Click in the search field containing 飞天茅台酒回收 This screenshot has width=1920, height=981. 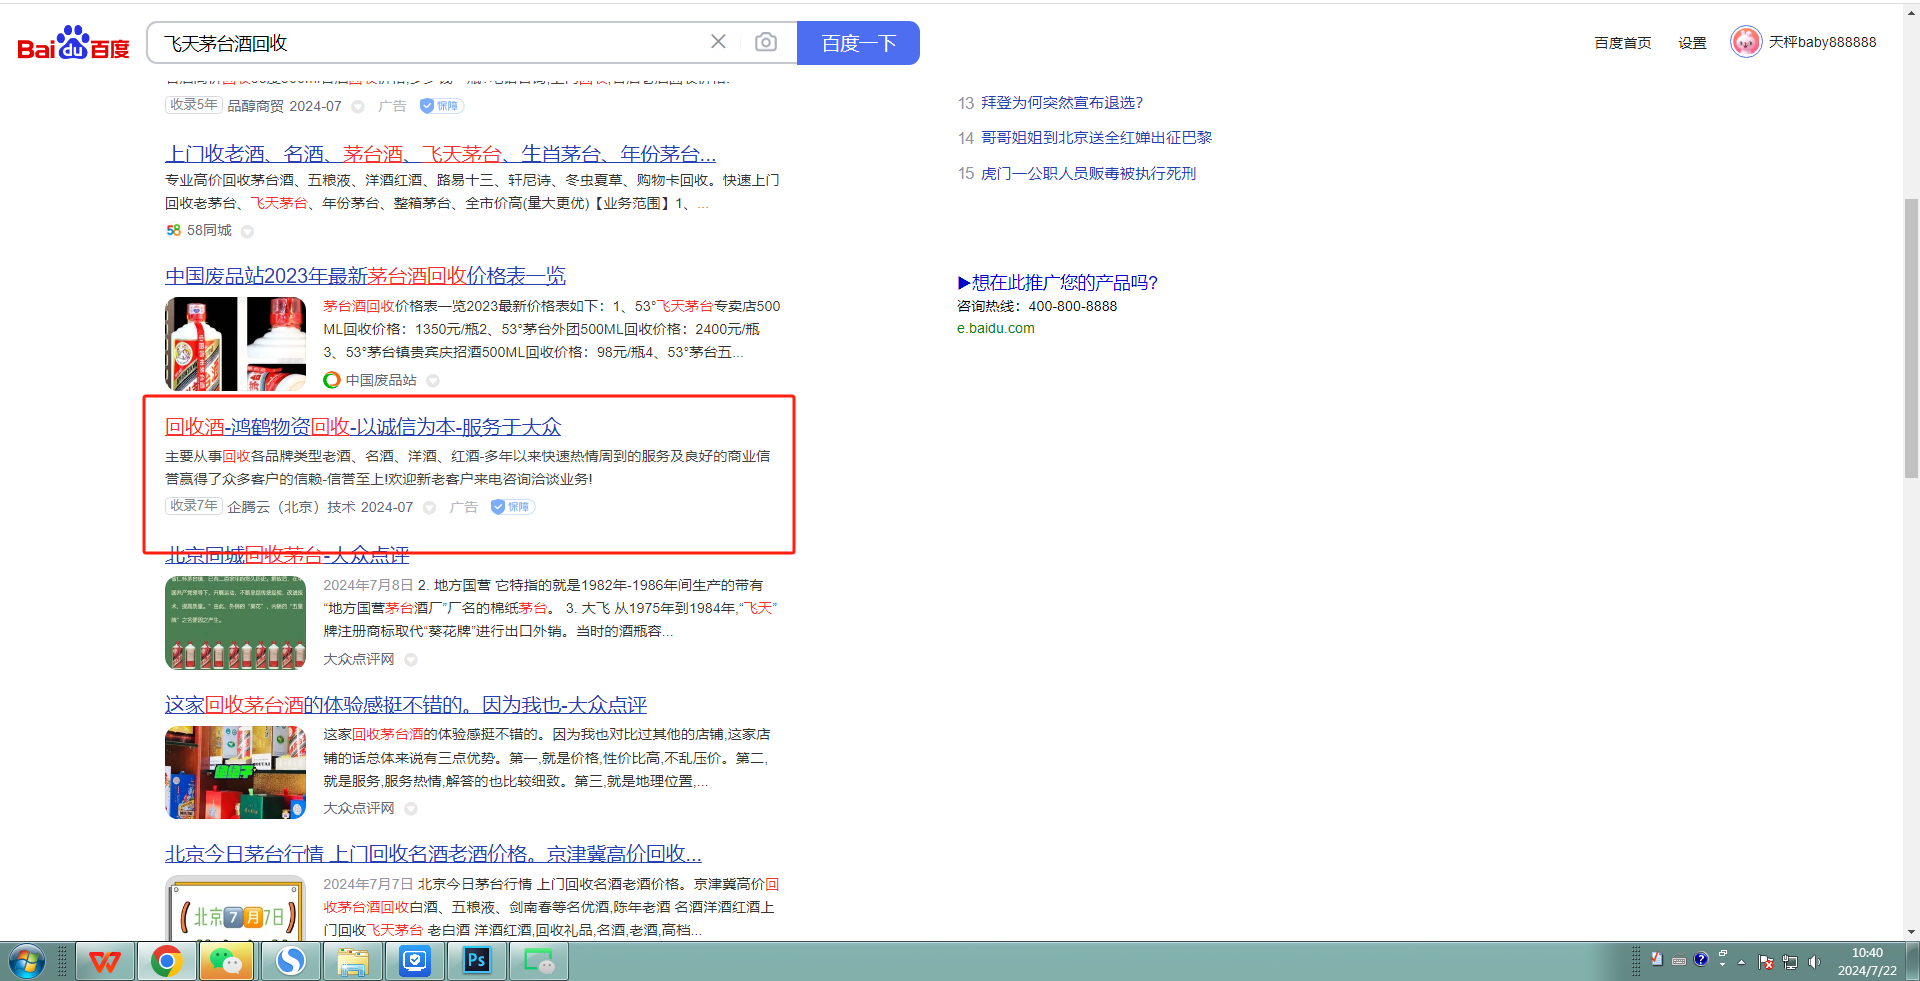pos(430,43)
